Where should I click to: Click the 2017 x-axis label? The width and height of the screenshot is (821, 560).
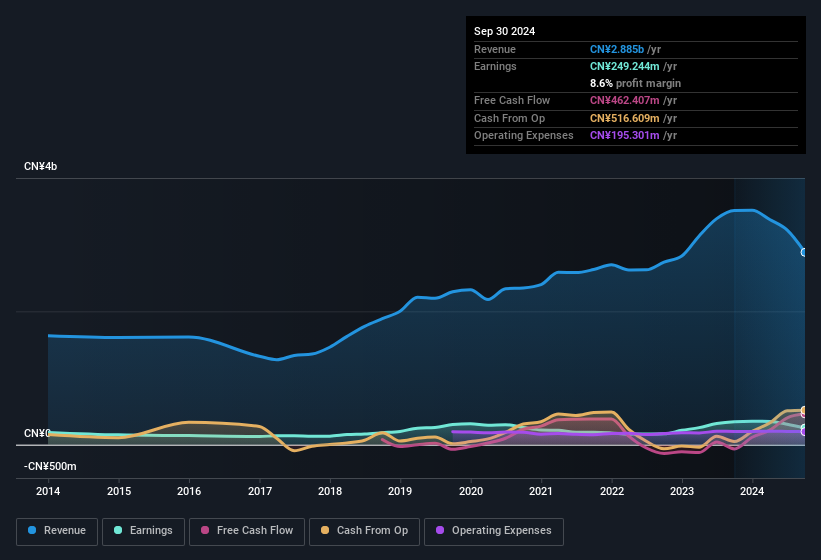click(x=260, y=491)
